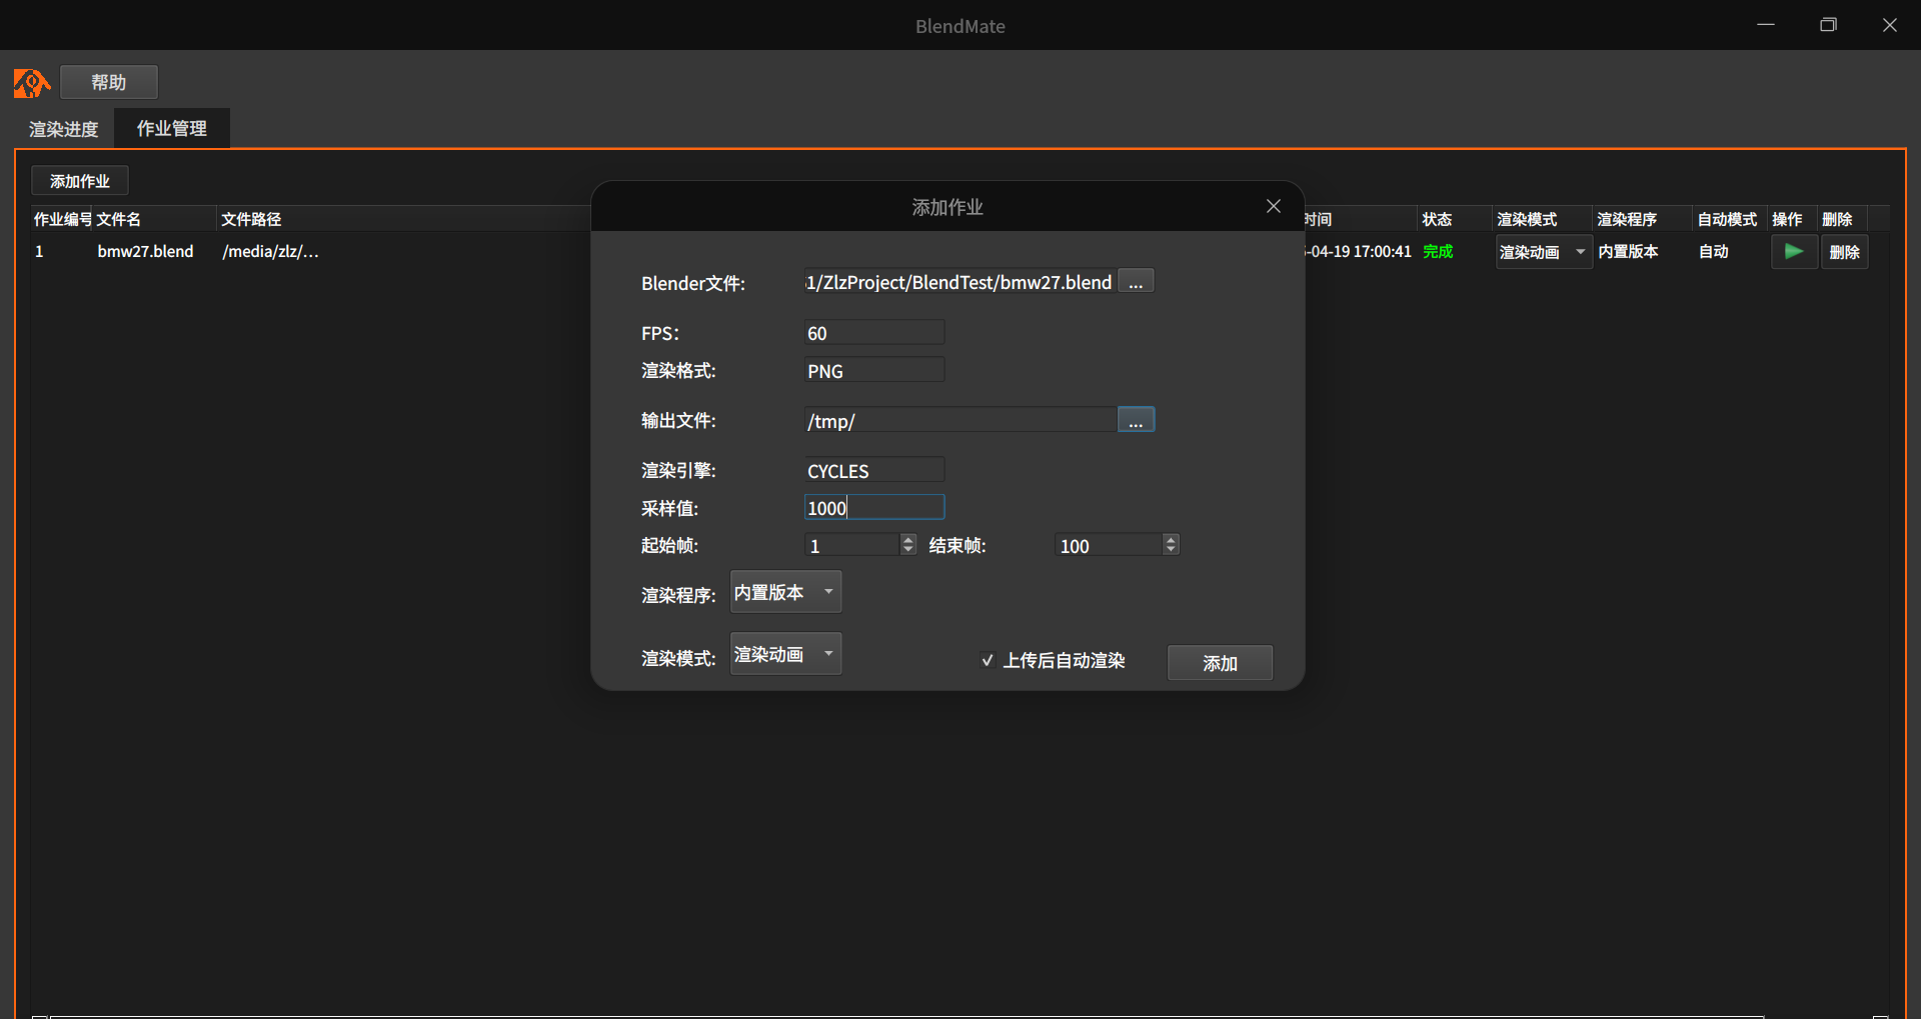Open the render mode dropdown in dialog
Image resolution: width=1921 pixels, height=1019 pixels.
(x=786, y=655)
